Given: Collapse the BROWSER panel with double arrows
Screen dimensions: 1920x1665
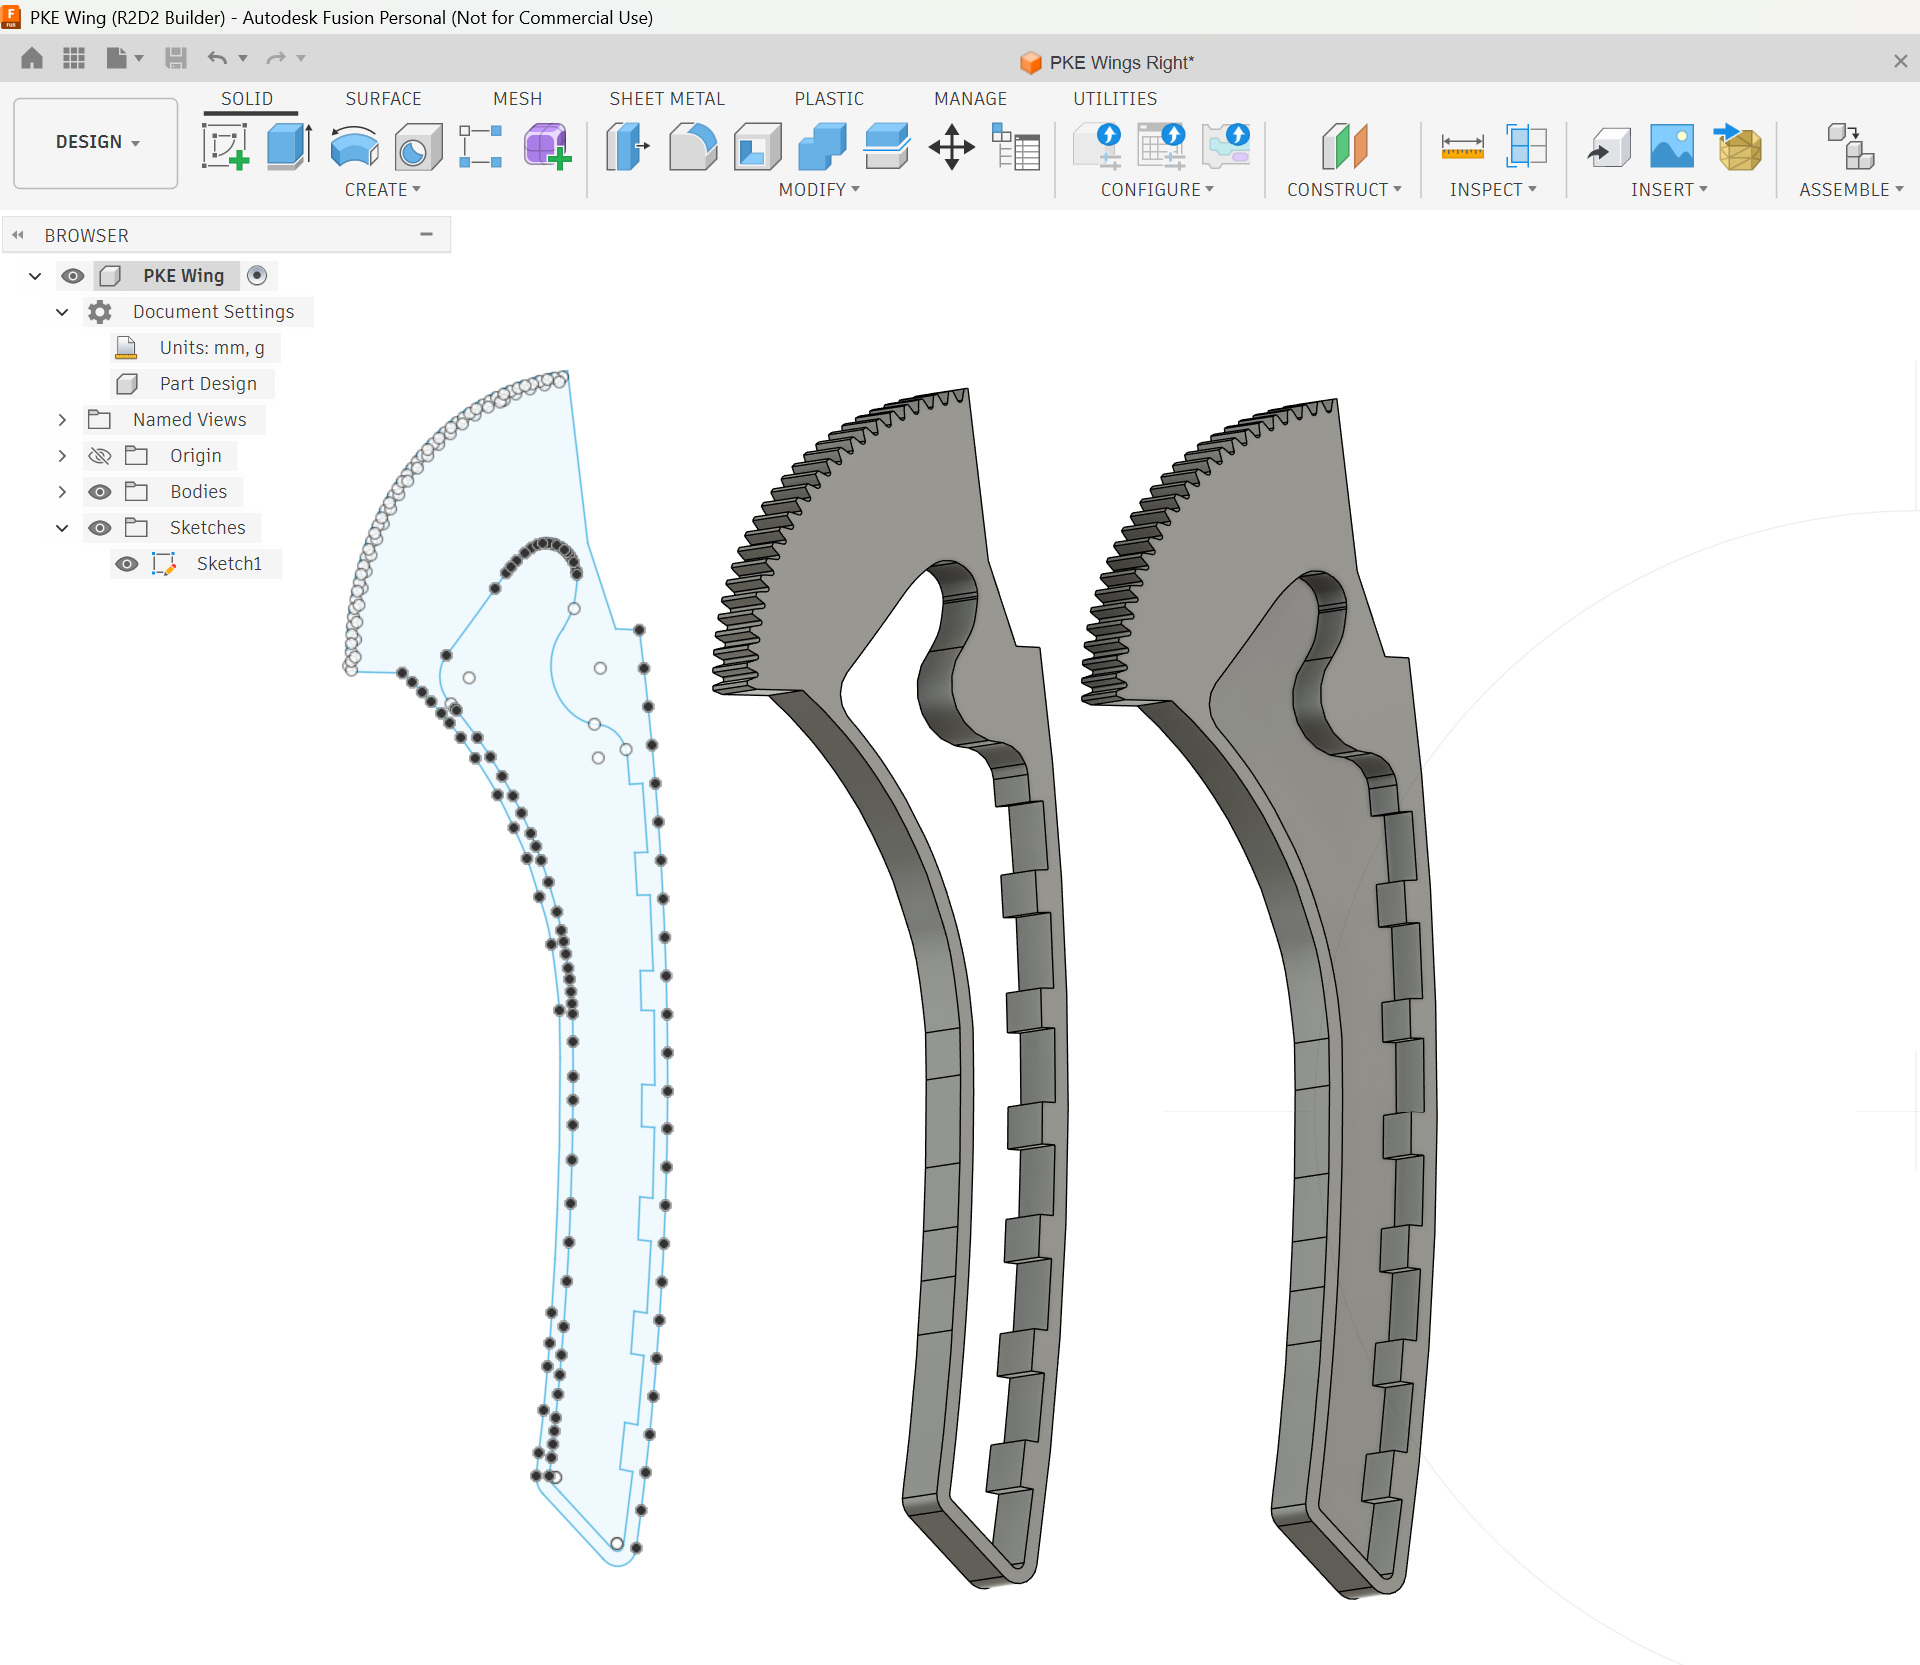Looking at the screenshot, I should point(18,235).
